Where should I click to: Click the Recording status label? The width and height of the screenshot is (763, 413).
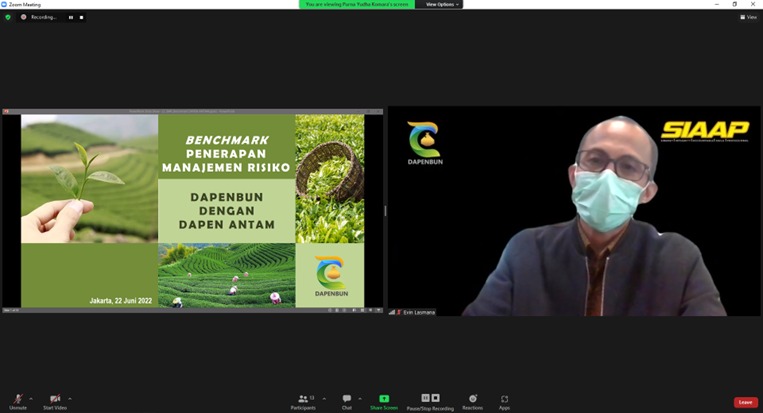click(x=42, y=17)
